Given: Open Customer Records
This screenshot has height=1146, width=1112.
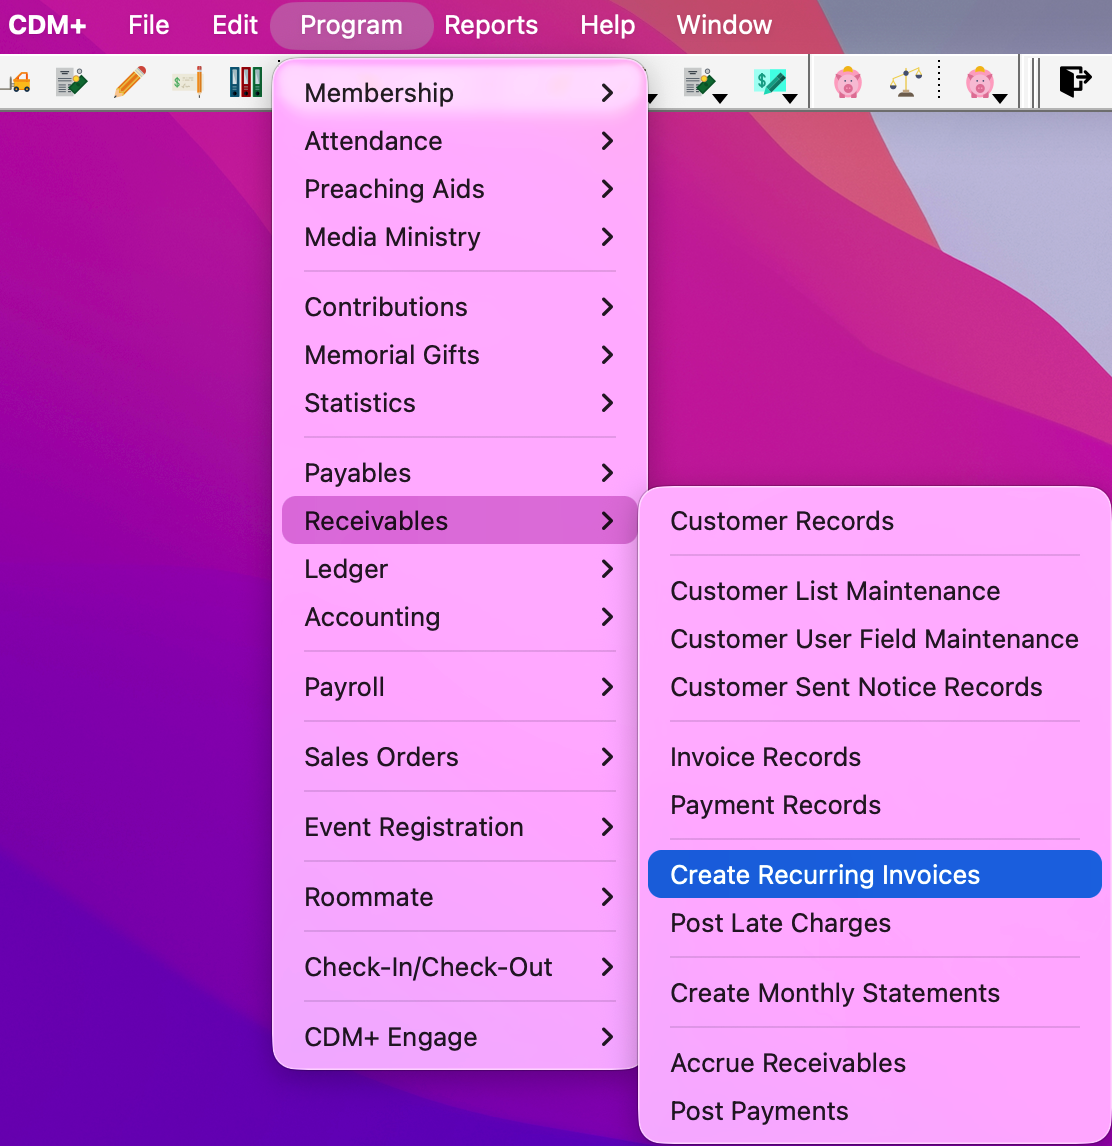Looking at the screenshot, I should [874, 521].
